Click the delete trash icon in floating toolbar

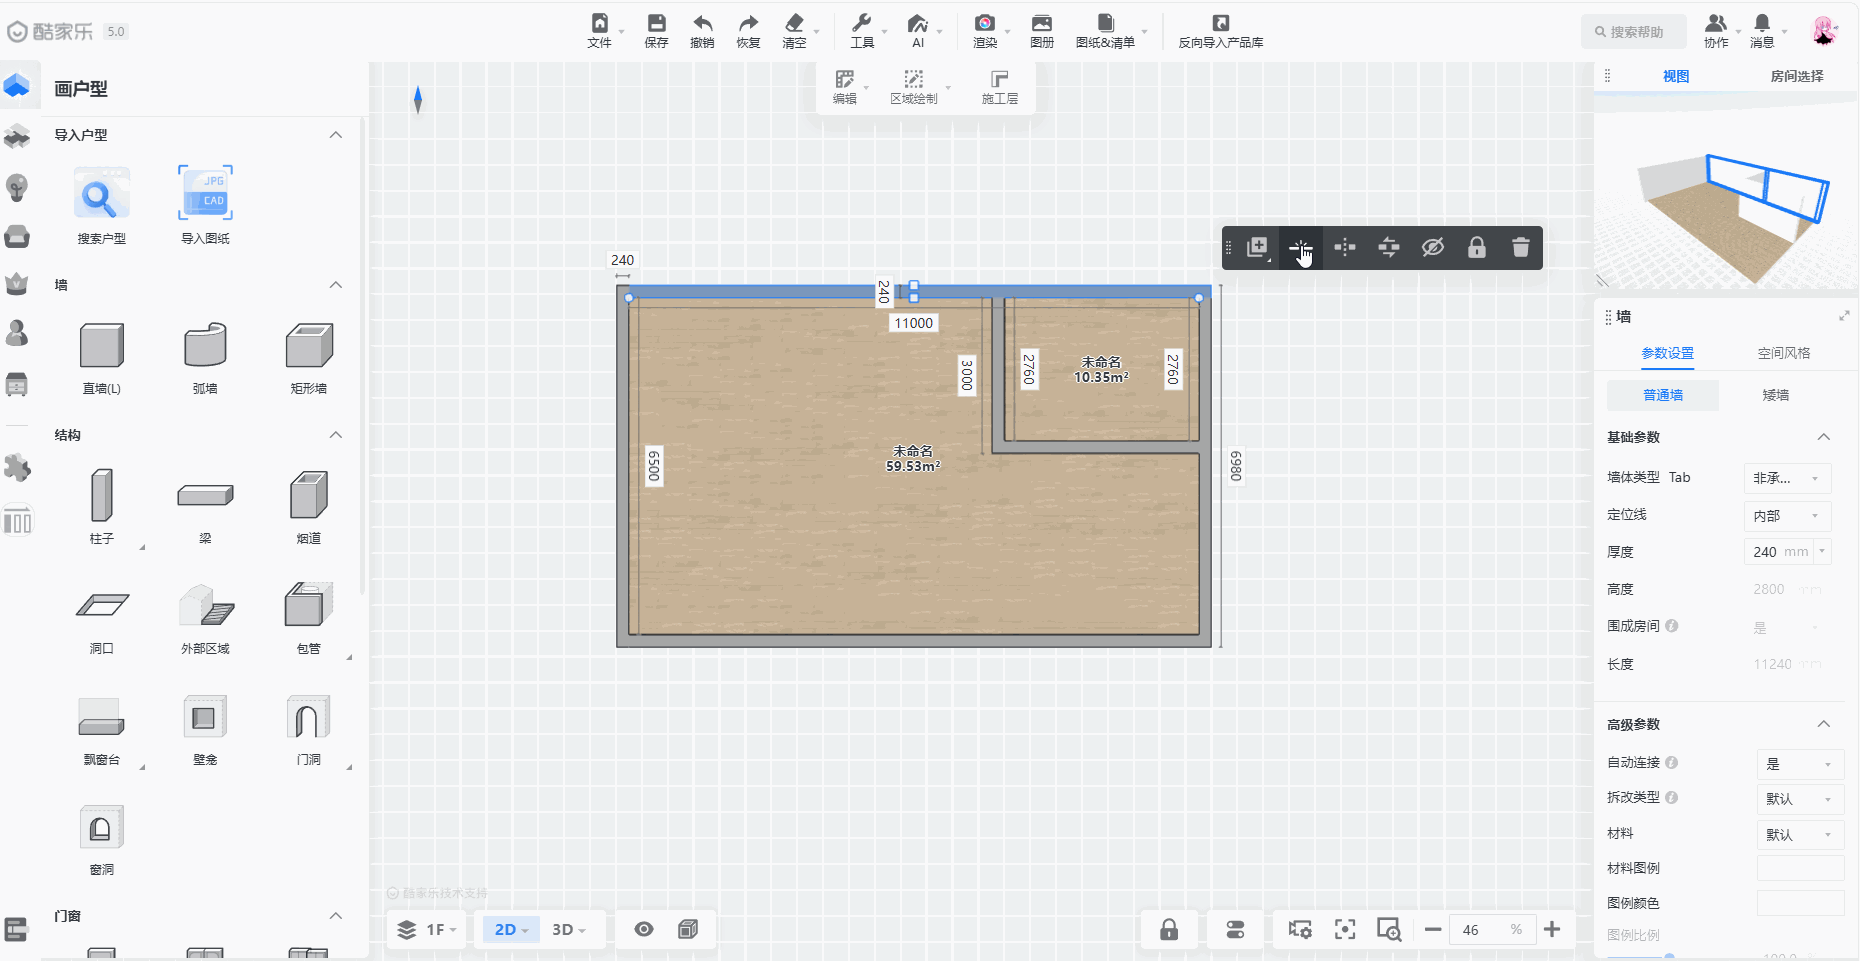click(x=1520, y=247)
